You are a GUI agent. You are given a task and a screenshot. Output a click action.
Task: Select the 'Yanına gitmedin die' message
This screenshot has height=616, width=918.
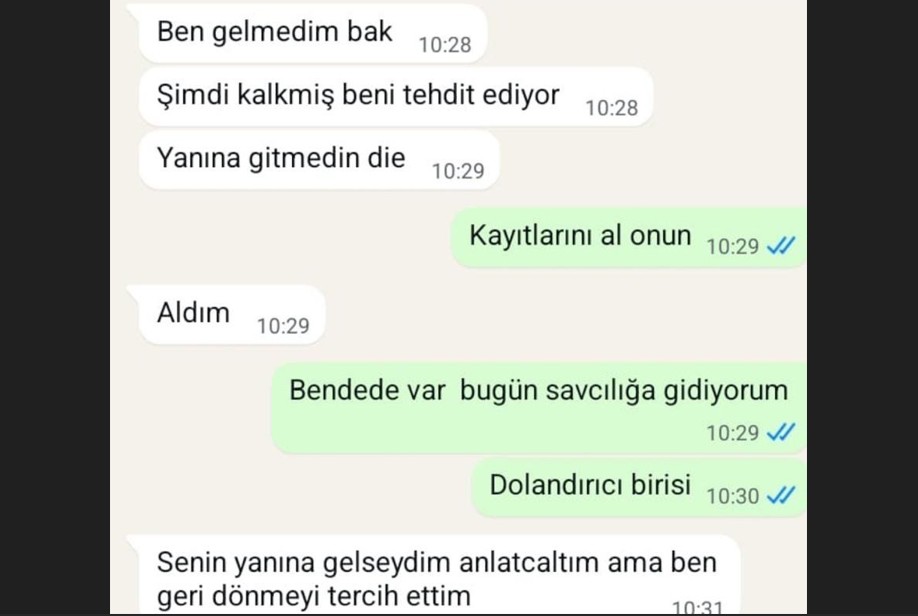click(319, 160)
